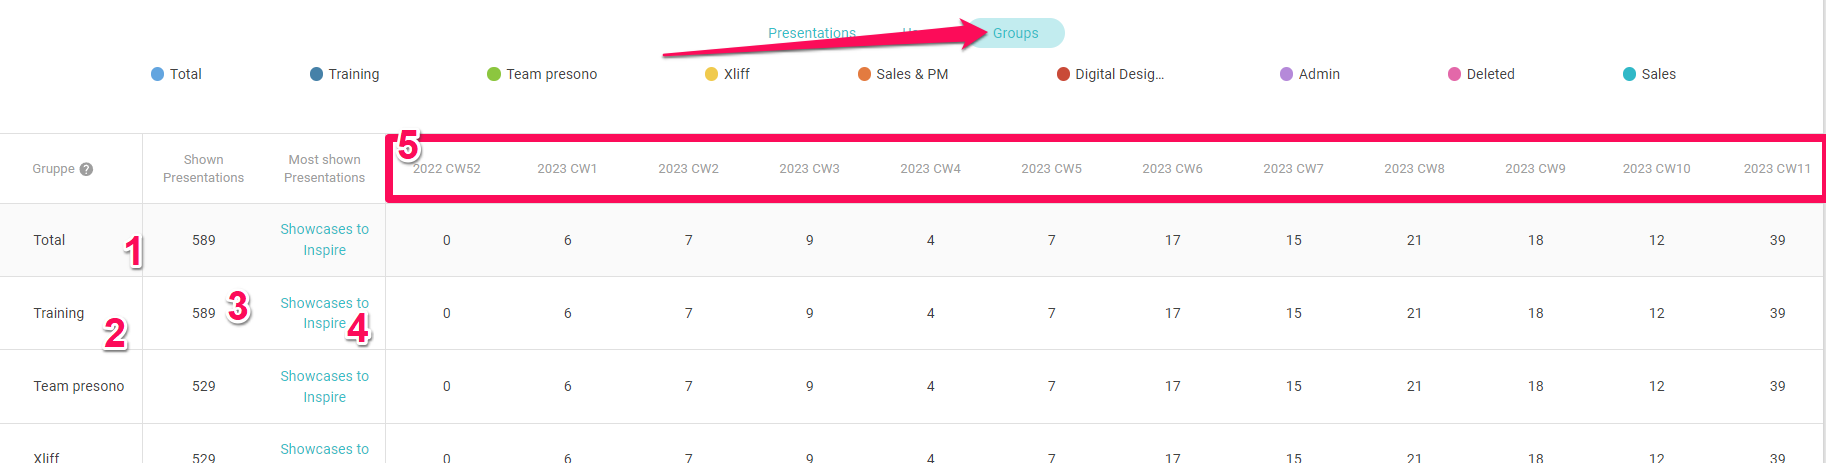Select the Most shown Presentations column header

tap(324, 169)
